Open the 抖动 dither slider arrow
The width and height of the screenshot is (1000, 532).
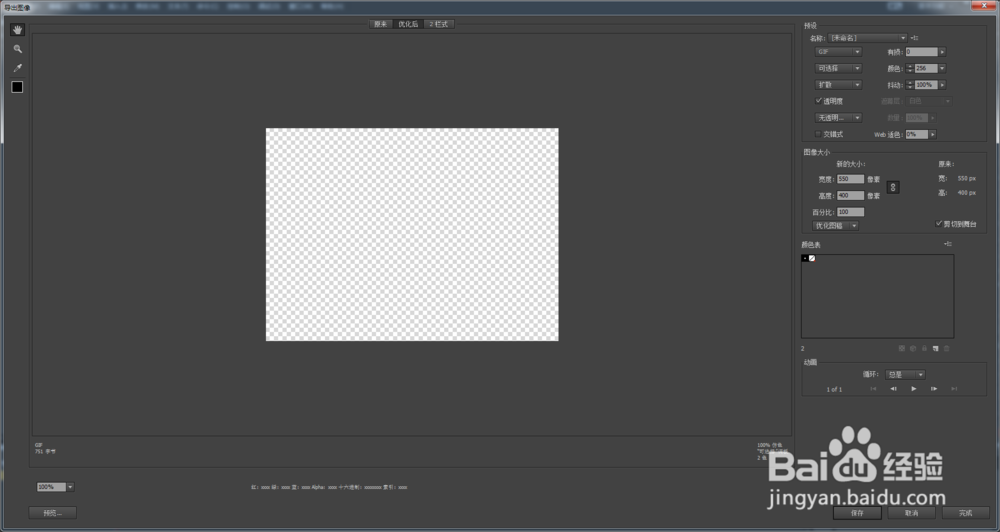point(943,85)
